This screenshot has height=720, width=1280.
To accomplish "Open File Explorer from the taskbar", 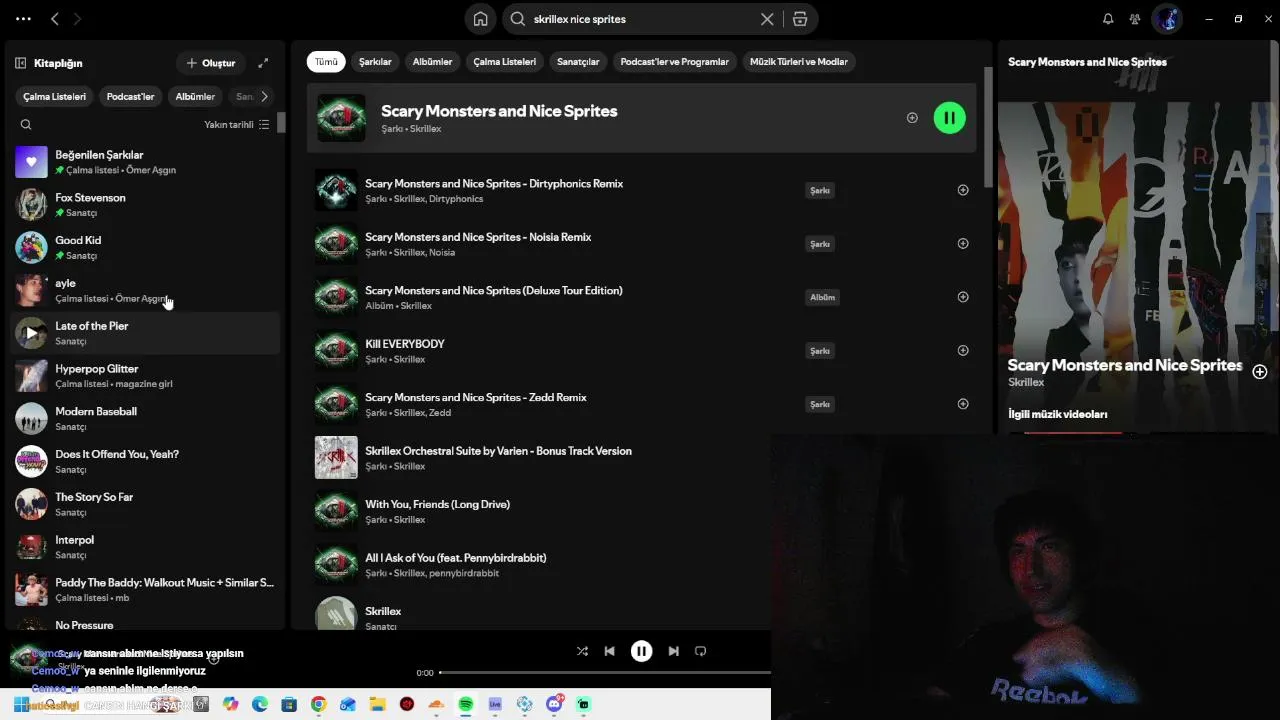I will [x=377, y=704].
